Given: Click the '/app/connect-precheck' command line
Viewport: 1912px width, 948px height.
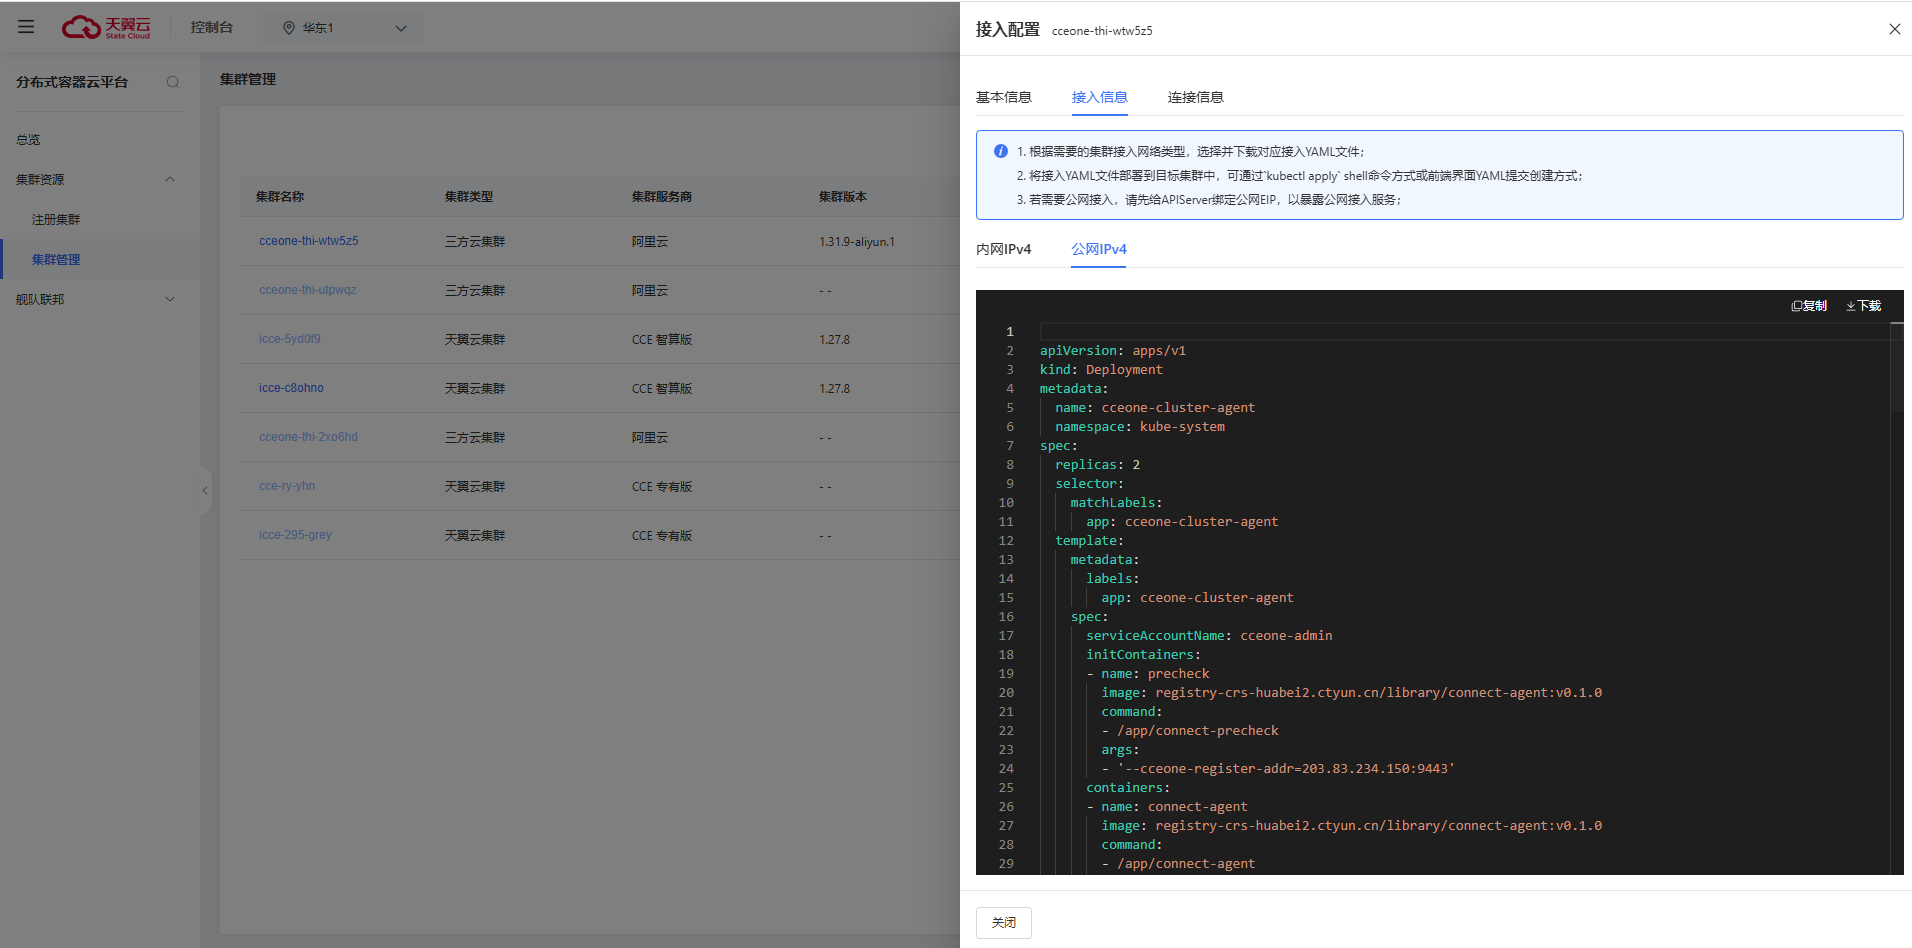Looking at the screenshot, I should click(x=1190, y=731).
